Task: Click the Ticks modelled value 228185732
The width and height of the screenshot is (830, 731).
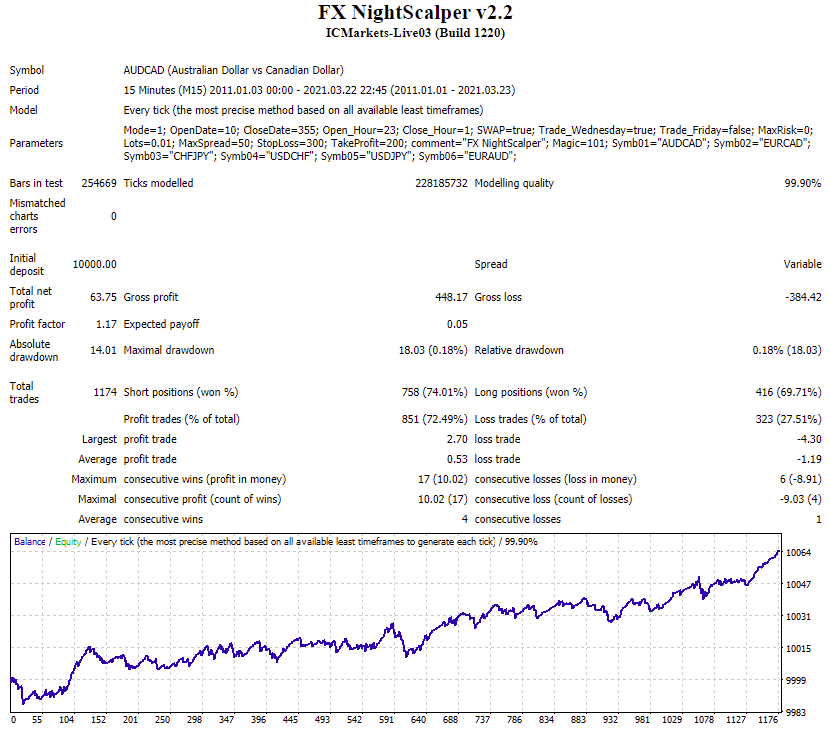Action: pyautogui.click(x=441, y=183)
